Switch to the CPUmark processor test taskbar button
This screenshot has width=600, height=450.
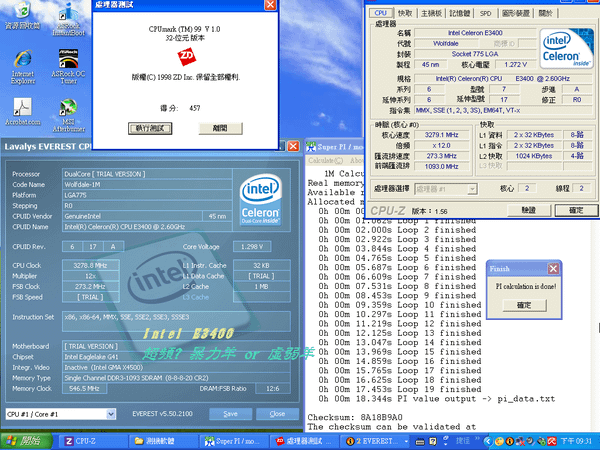click(x=306, y=441)
